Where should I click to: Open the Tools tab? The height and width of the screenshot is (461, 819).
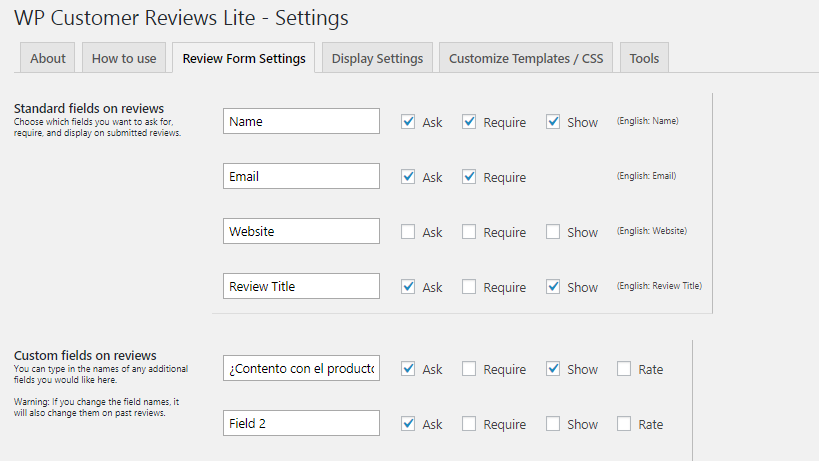(x=644, y=58)
